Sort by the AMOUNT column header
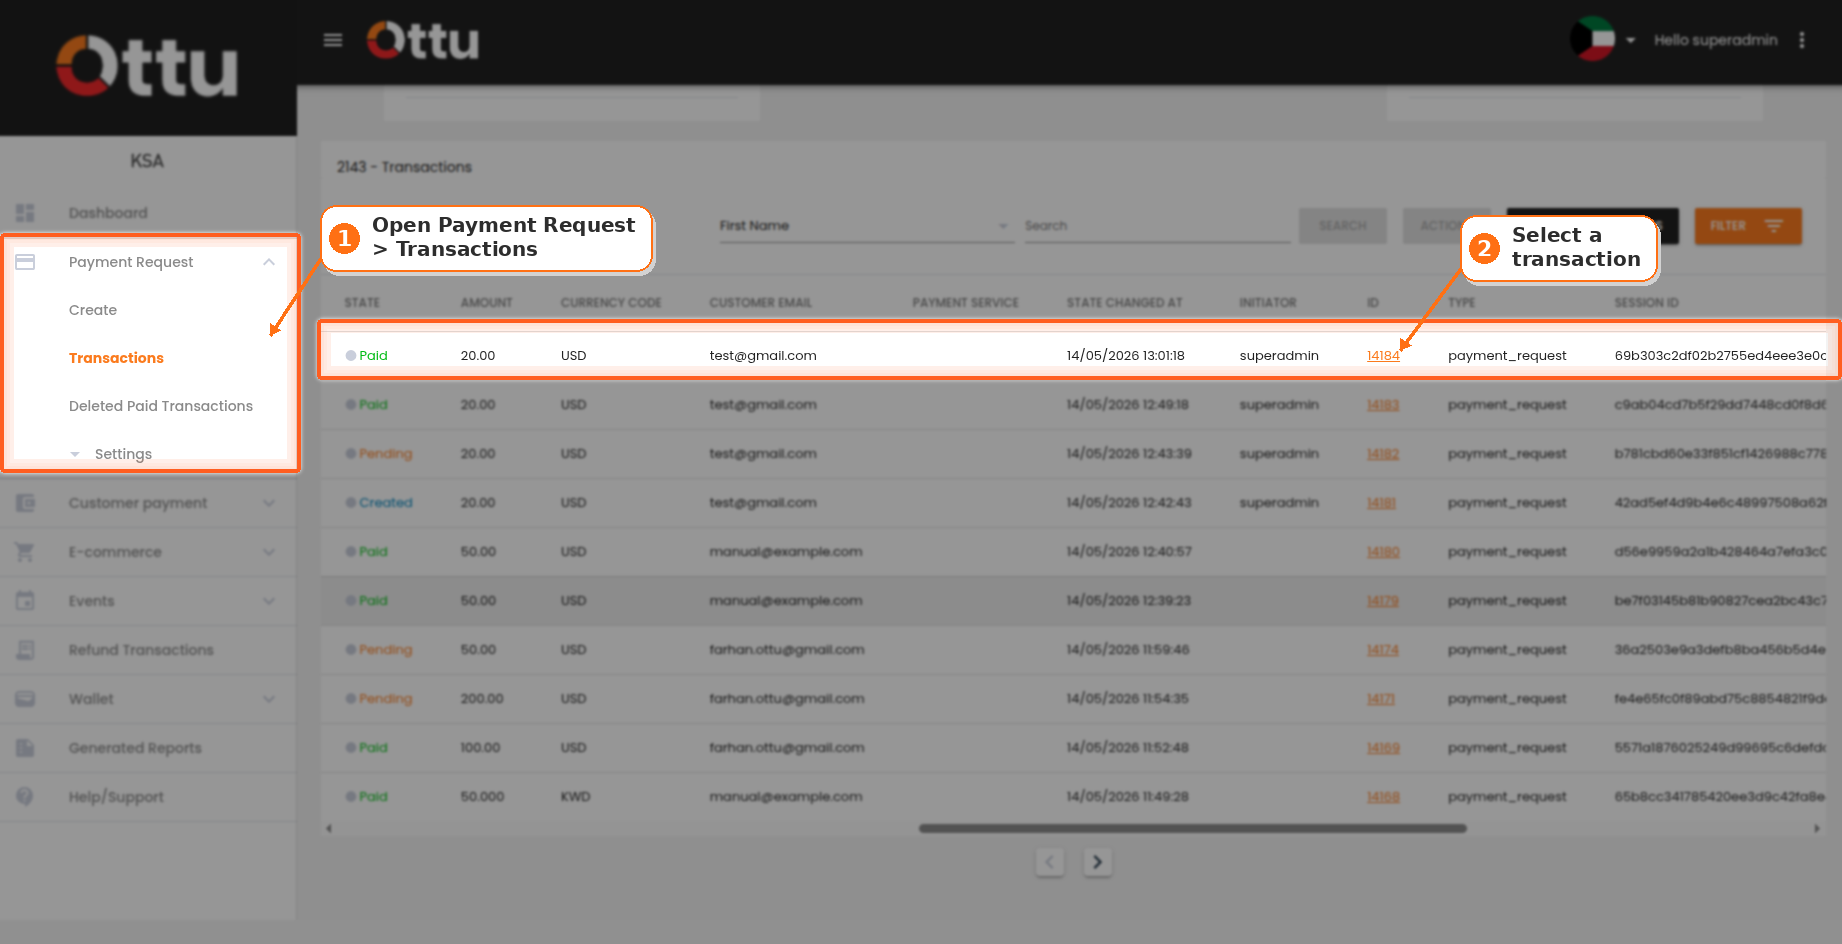The width and height of the screenshot is (1842, 944). point(486,303)
